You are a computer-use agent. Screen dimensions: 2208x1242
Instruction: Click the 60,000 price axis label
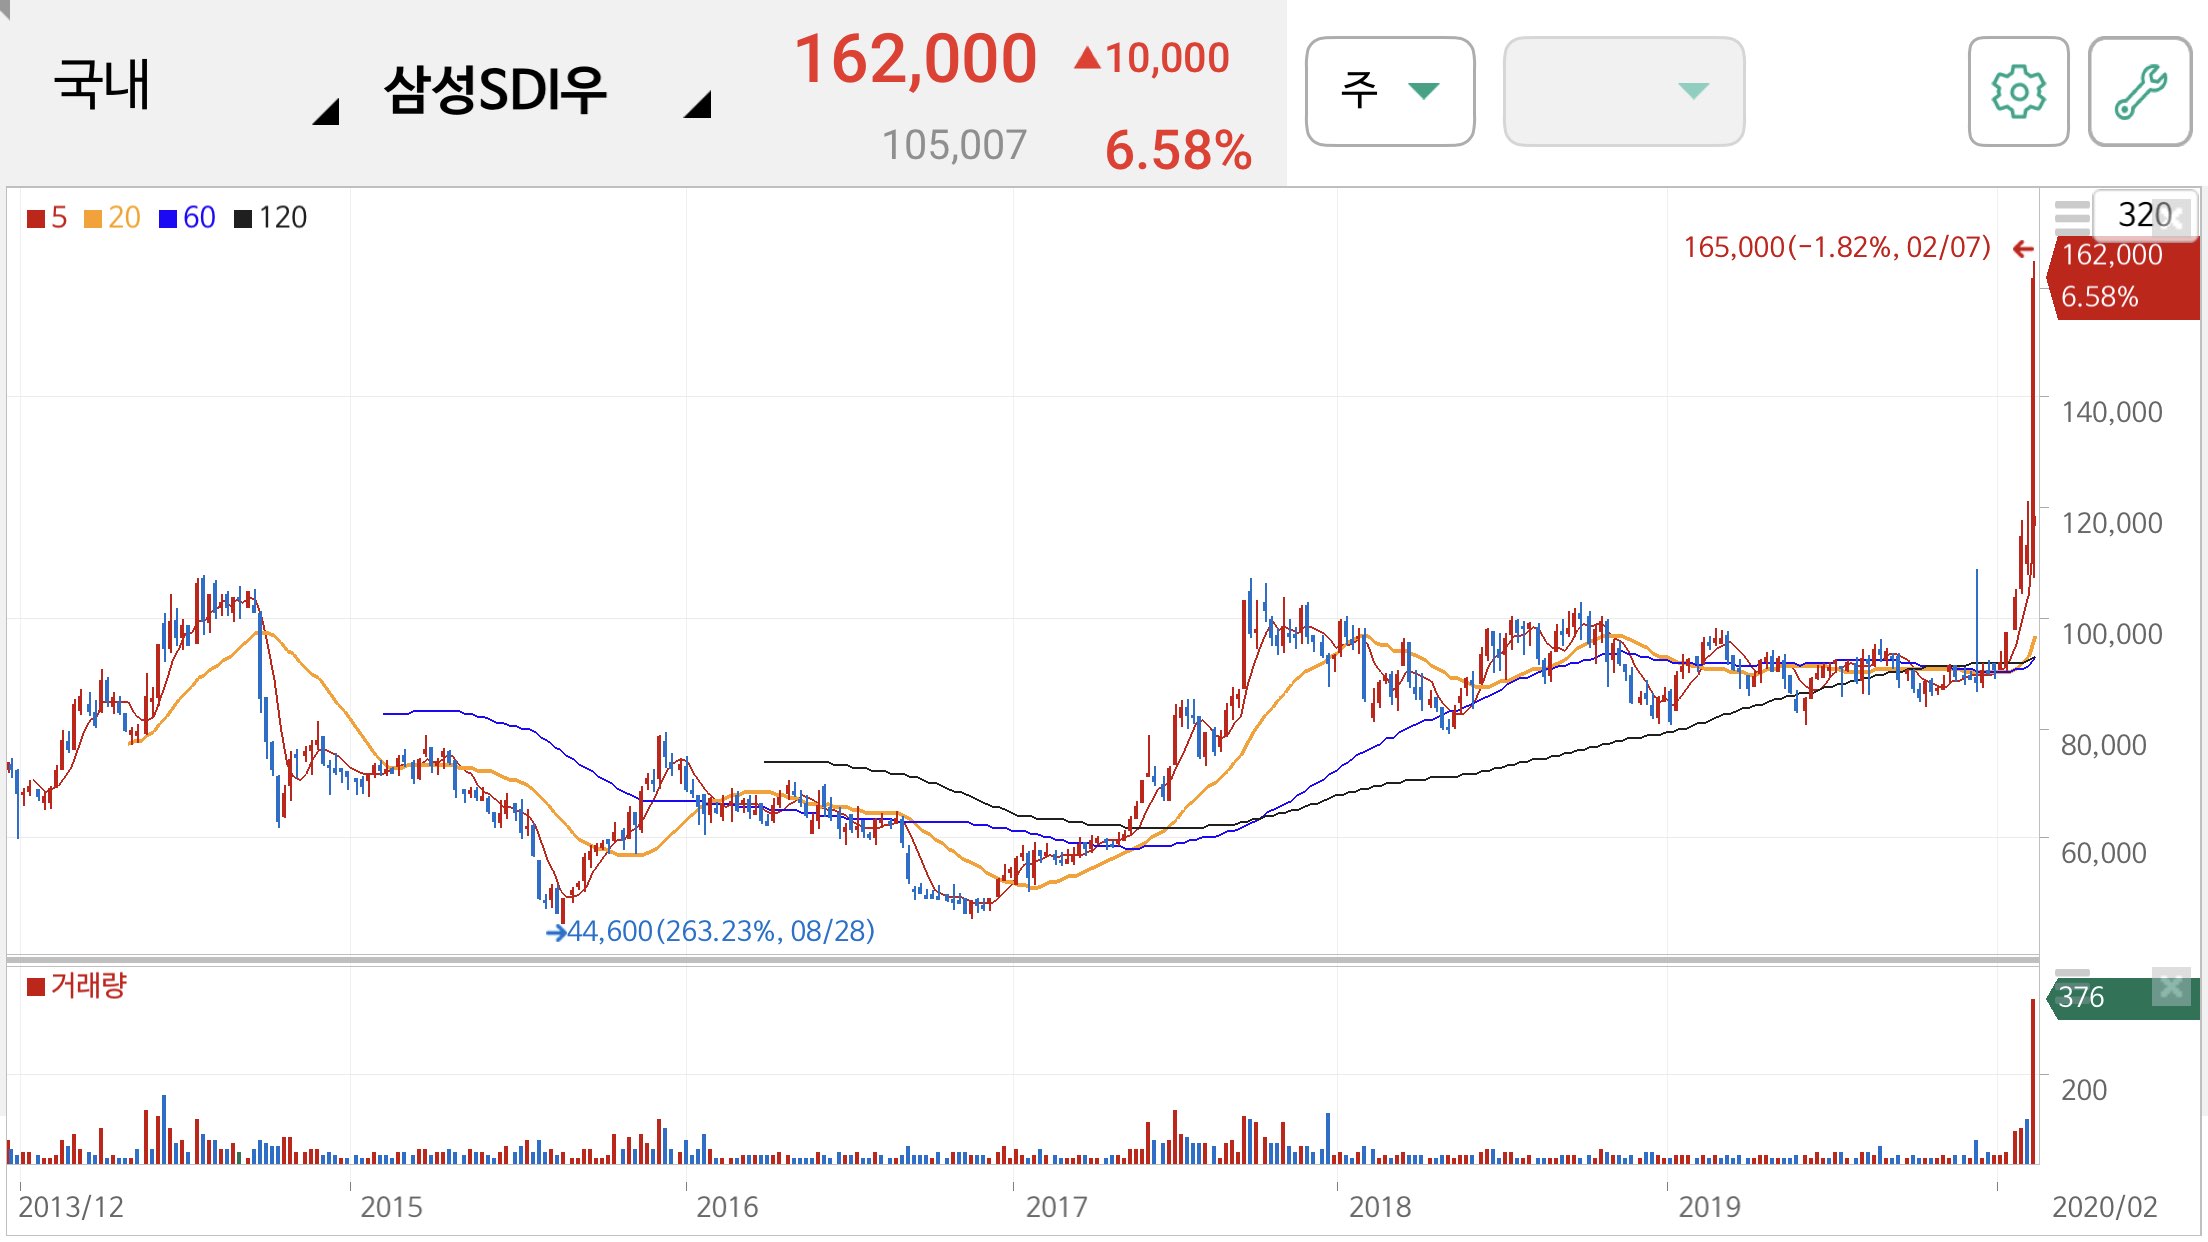pos(2104,853)
